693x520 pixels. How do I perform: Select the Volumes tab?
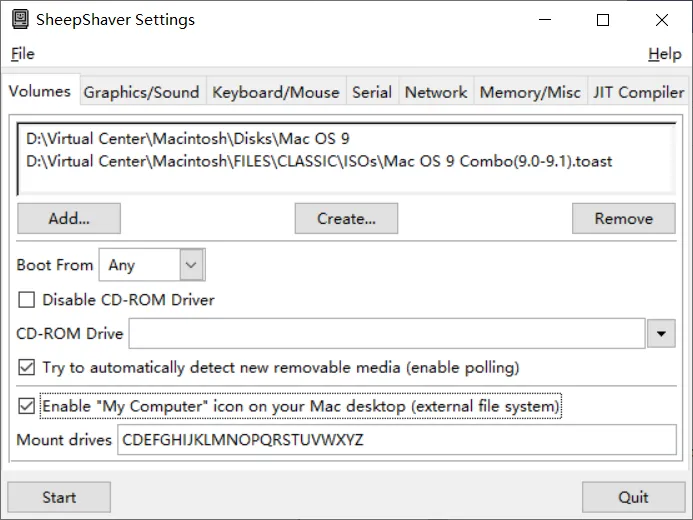(x=40, y=91)
